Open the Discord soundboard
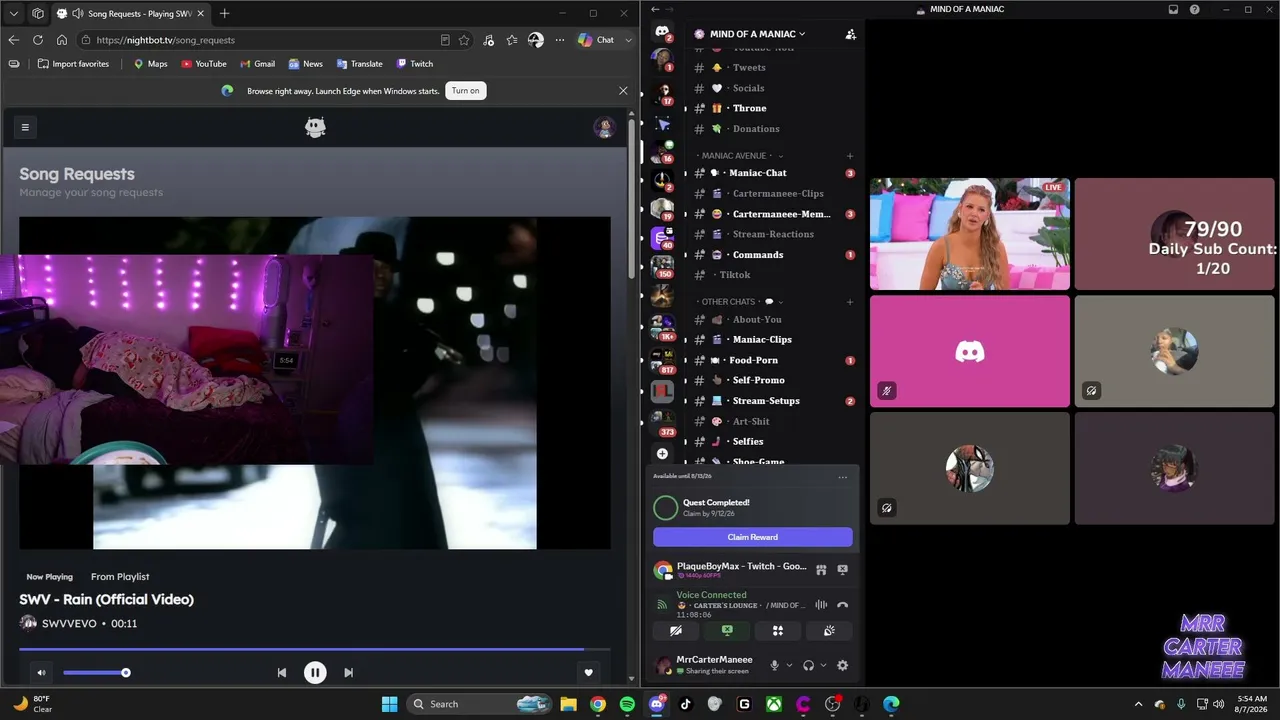Screen dimensions: 1280x720 click(x=829, y=631)
